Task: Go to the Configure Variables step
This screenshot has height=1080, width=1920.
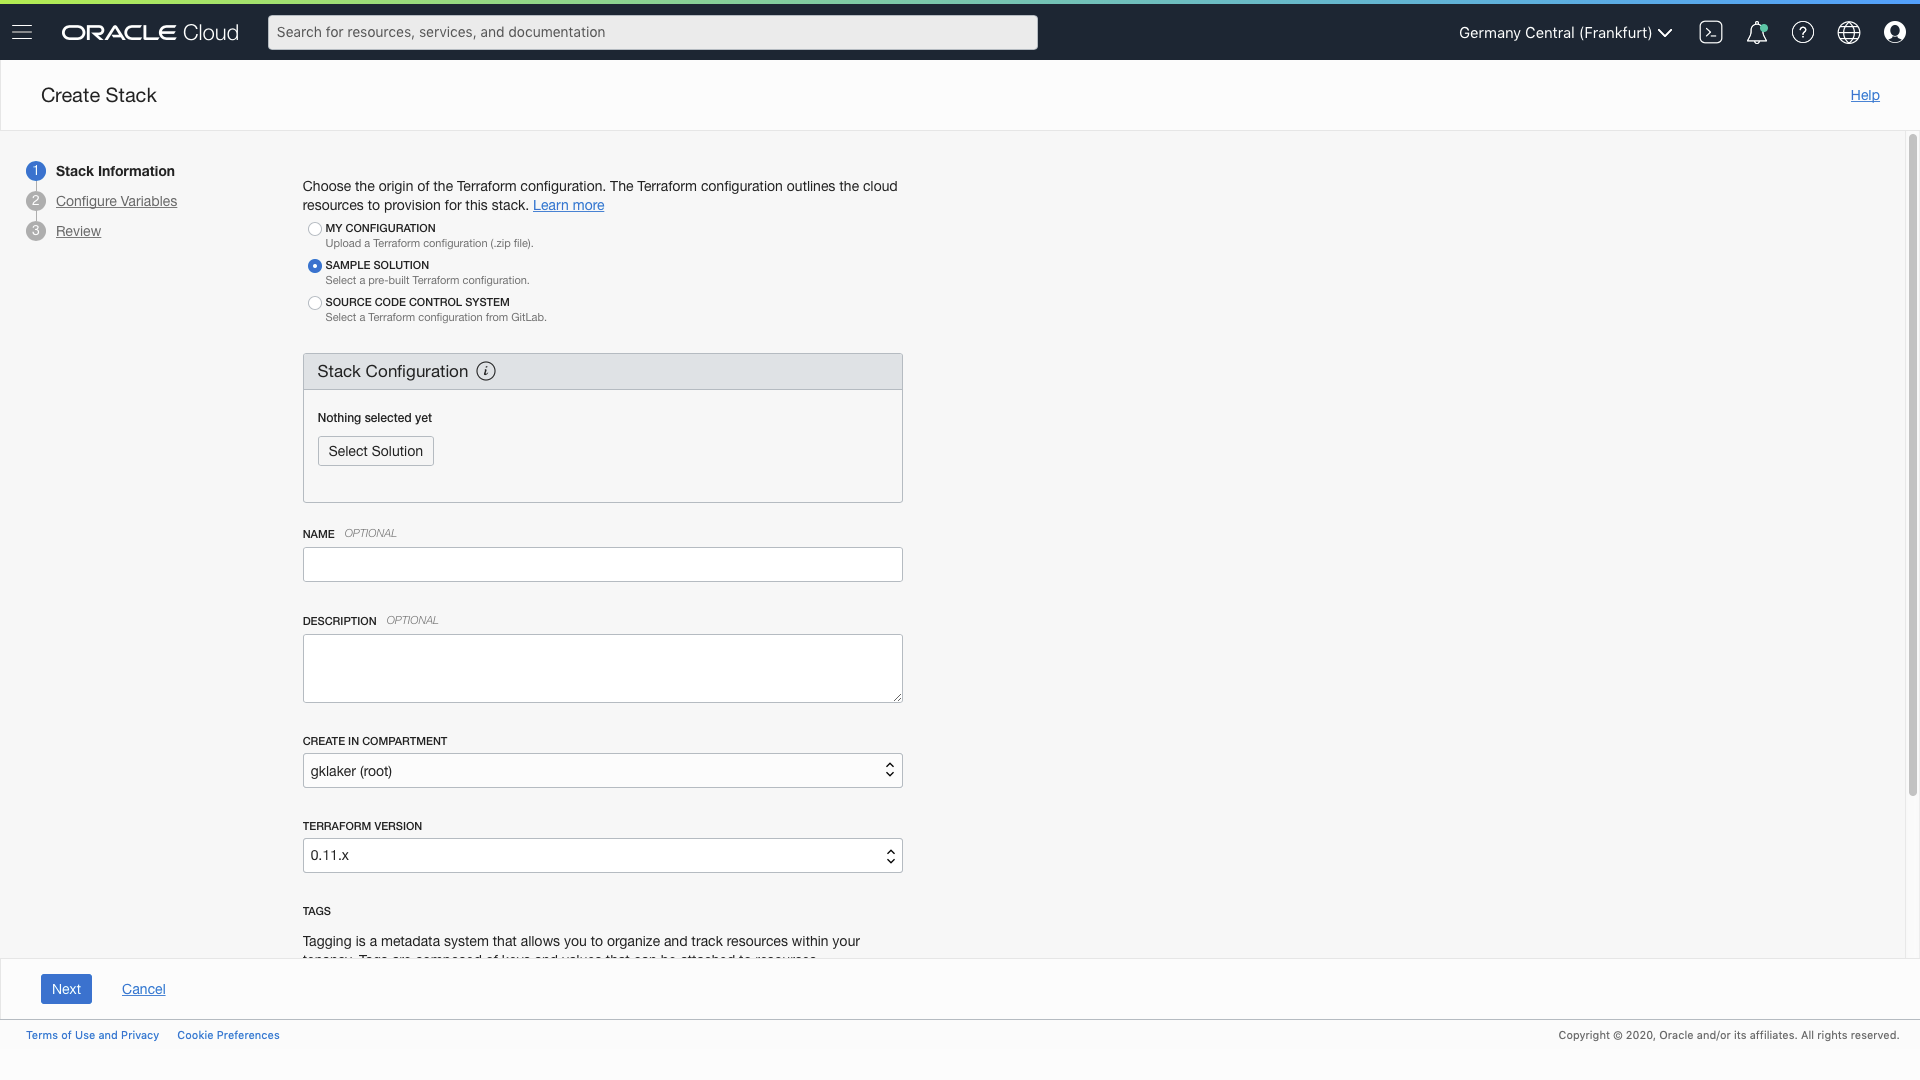Action: tap(116, 201)
